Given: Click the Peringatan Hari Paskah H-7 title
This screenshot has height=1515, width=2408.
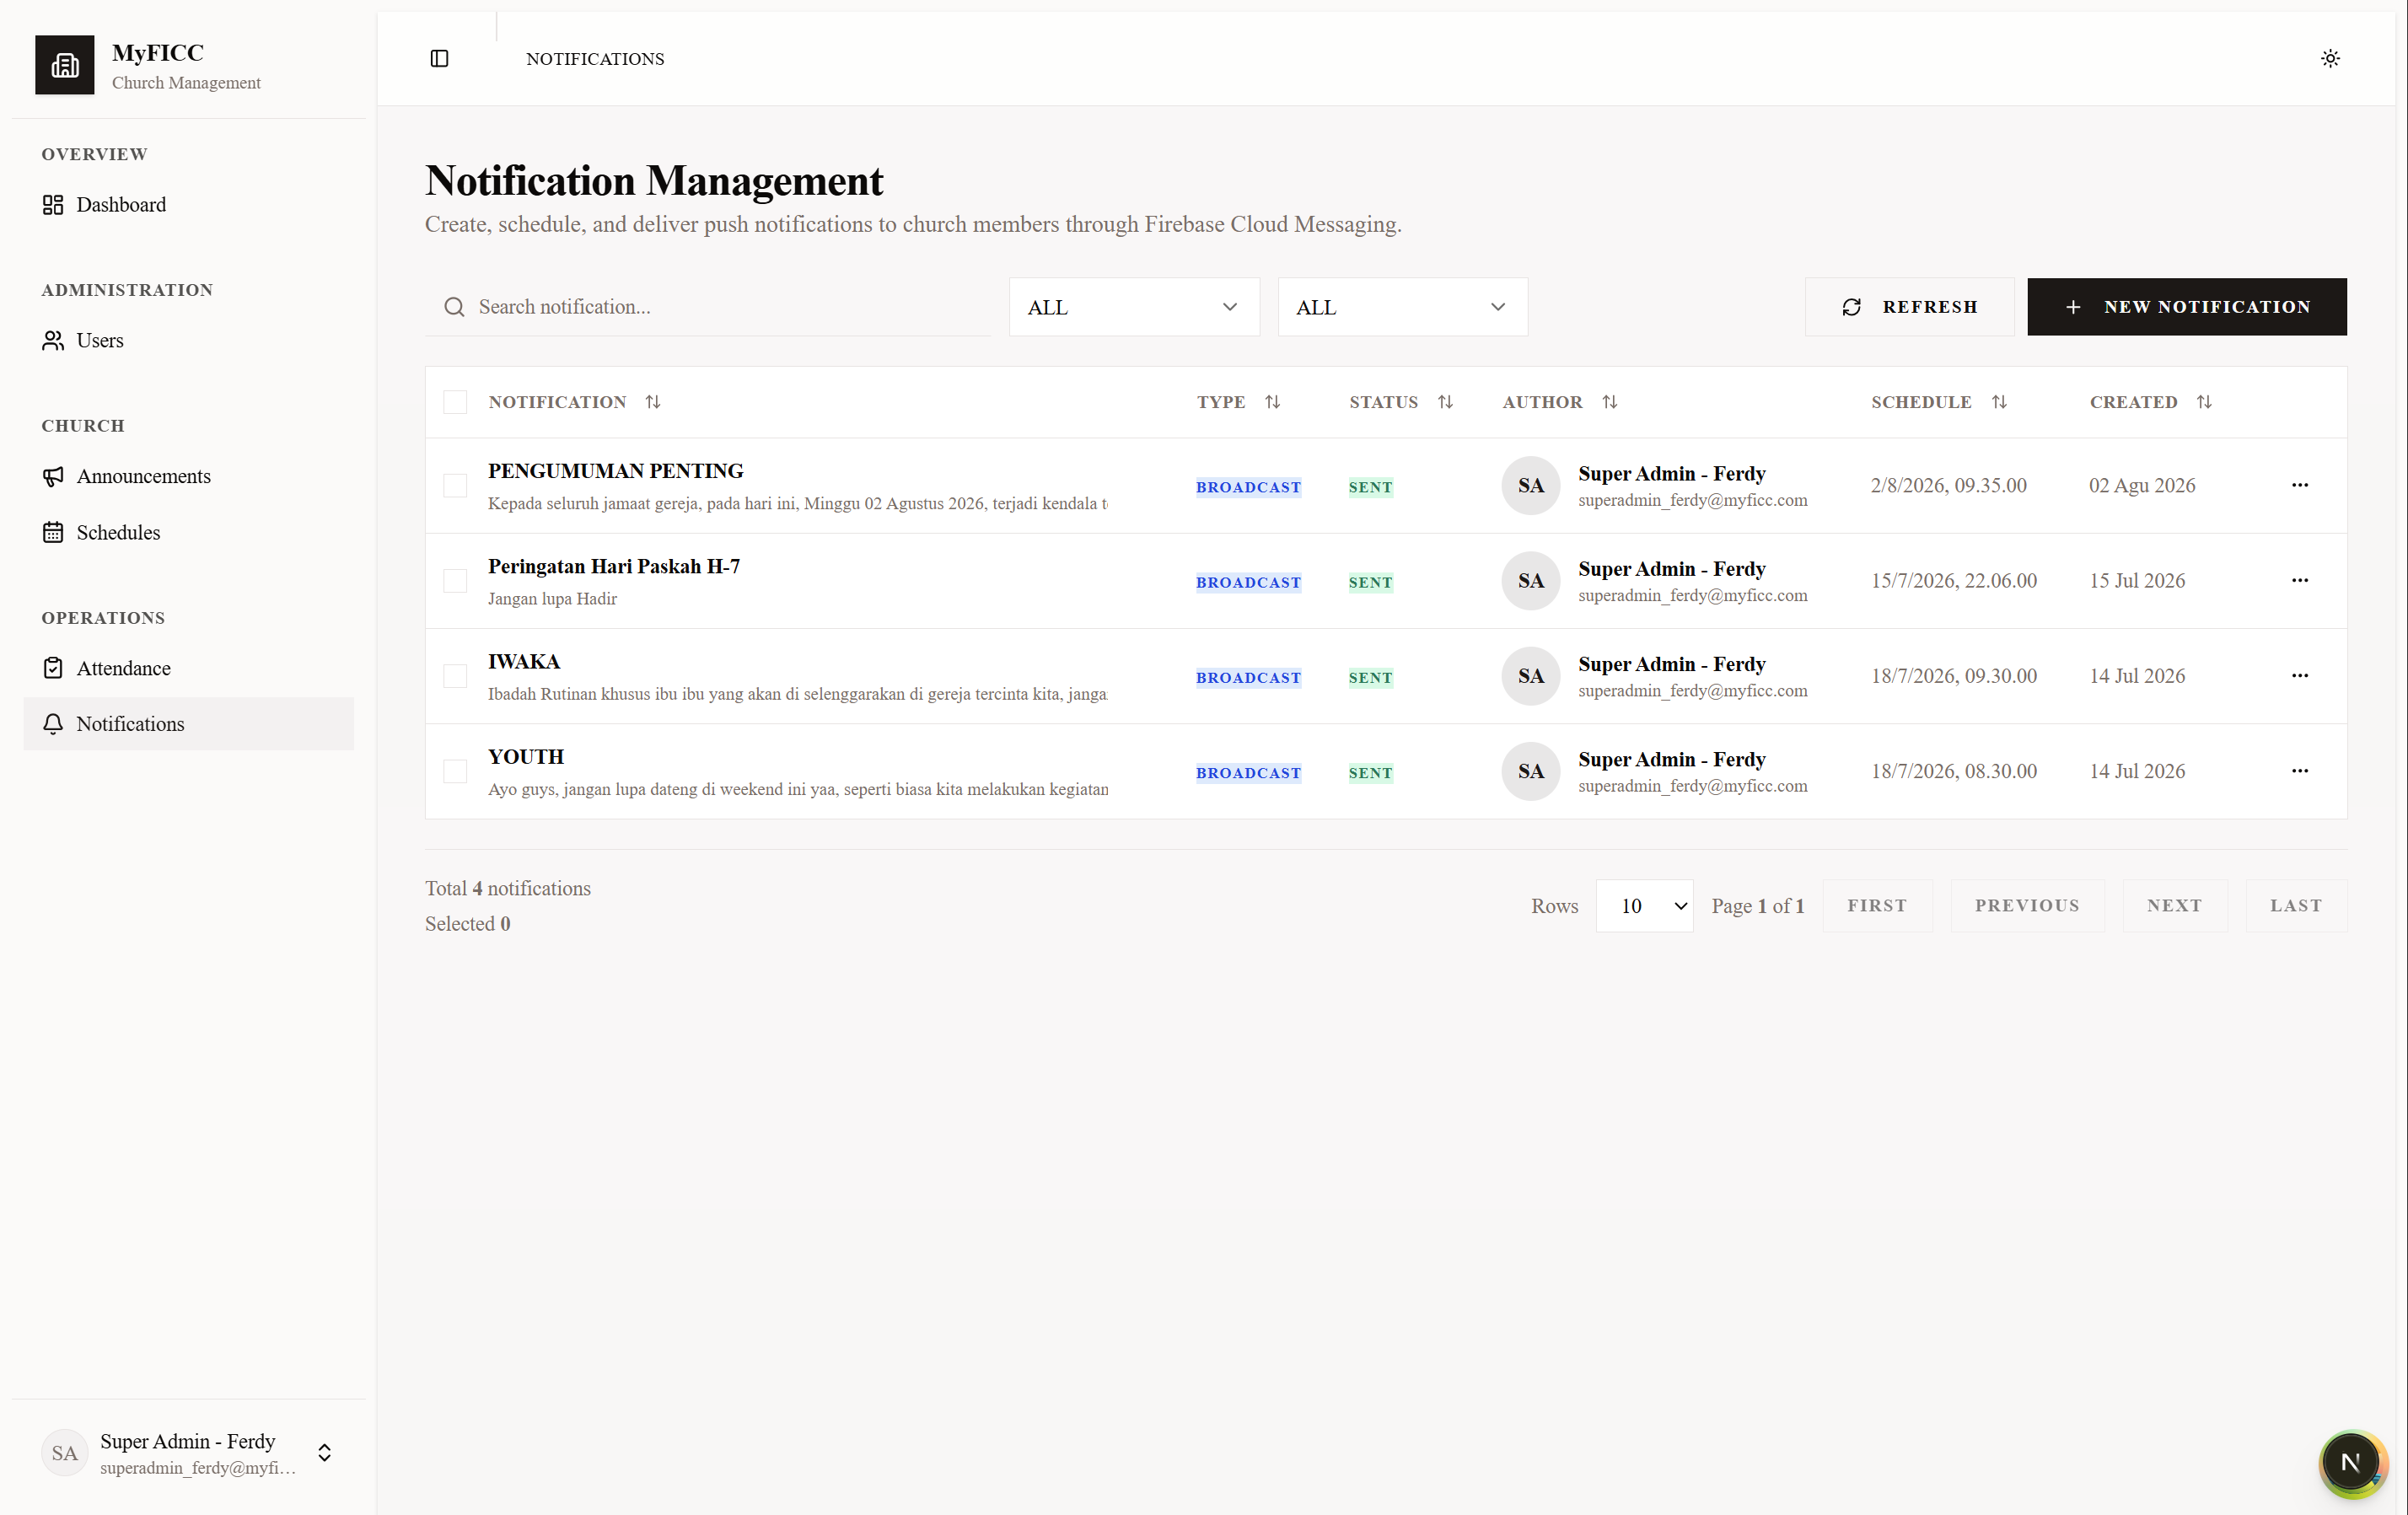Looking at the screenshot, I should point(614,566).
